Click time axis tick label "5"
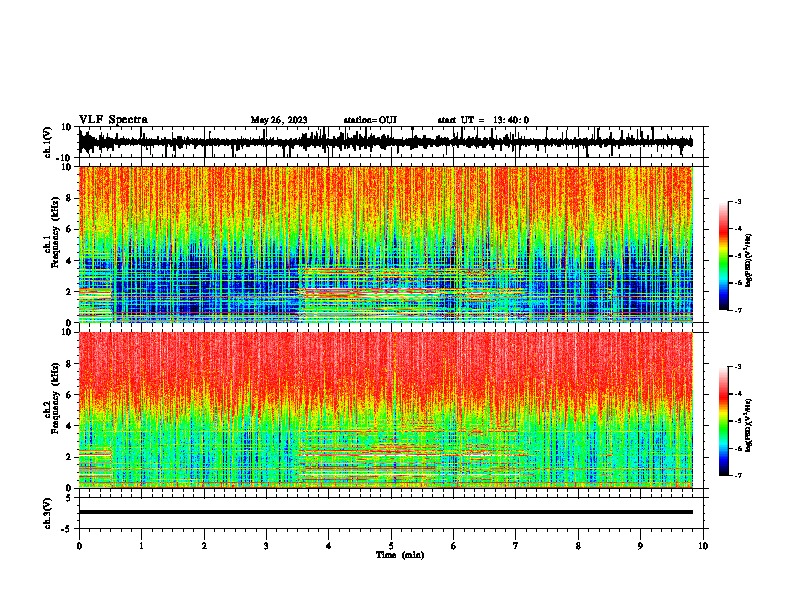Image resolution: width=792 pixels, height=612 pixels. pos(391,546)
